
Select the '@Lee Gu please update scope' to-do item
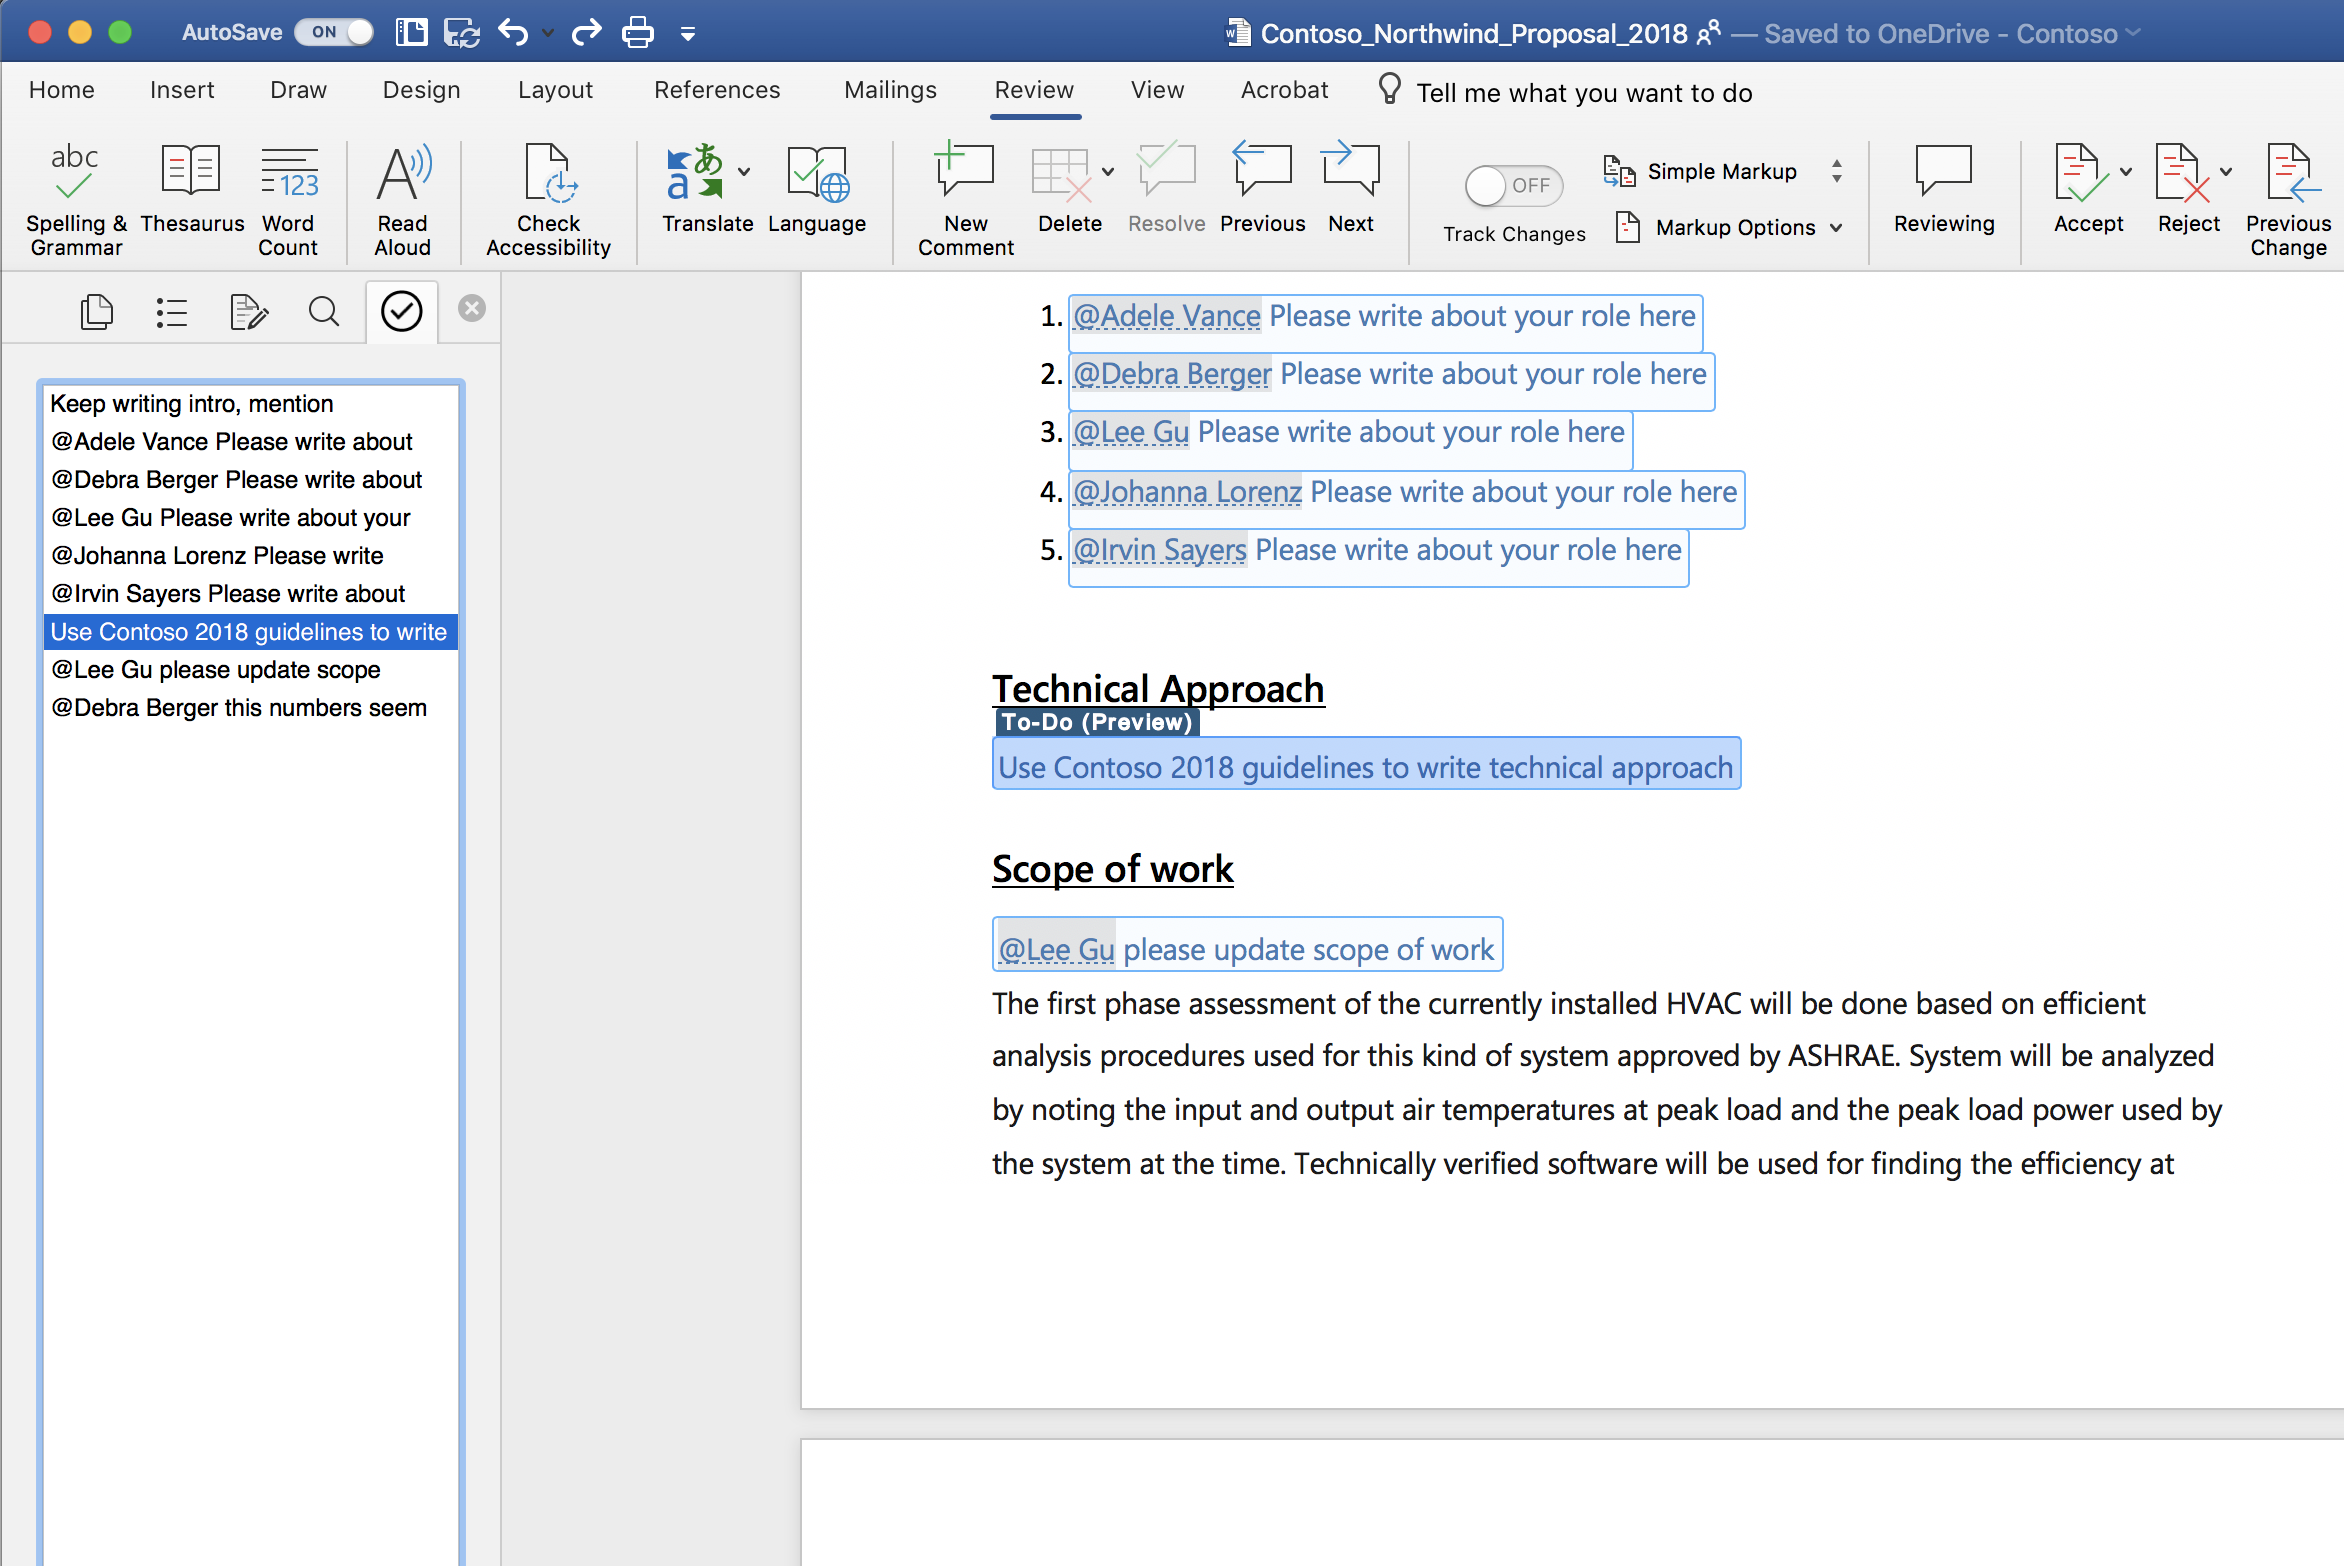point(216,670)
